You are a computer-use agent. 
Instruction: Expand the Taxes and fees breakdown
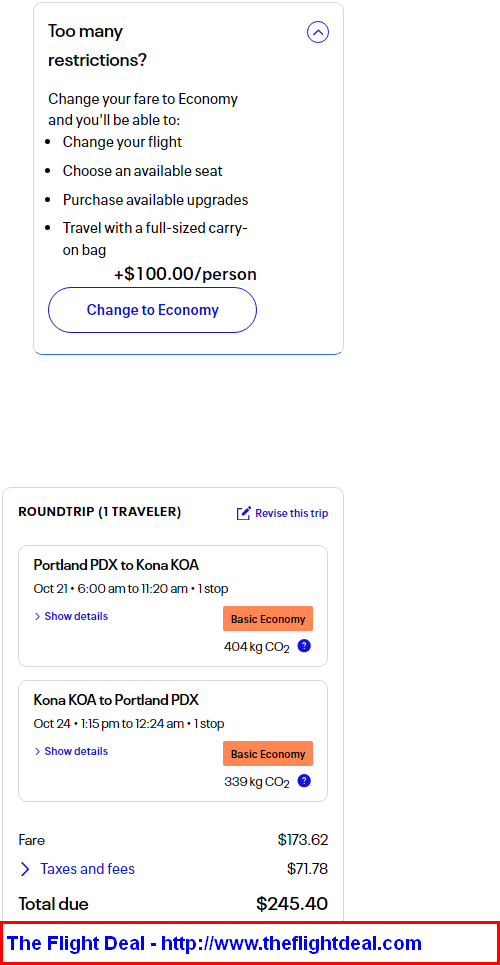click(x=87, y=869)
